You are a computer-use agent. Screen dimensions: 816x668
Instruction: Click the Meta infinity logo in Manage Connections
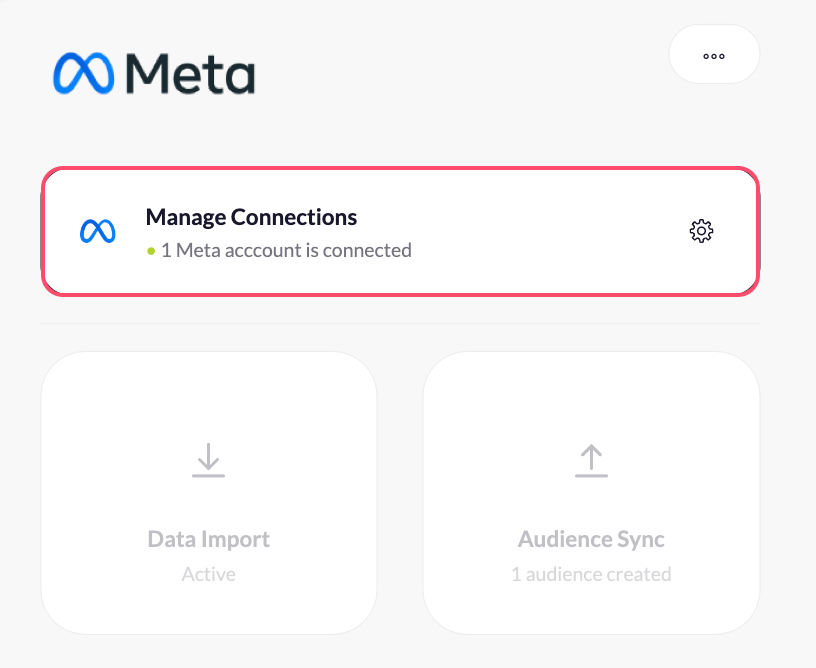(x=97, y=231)
